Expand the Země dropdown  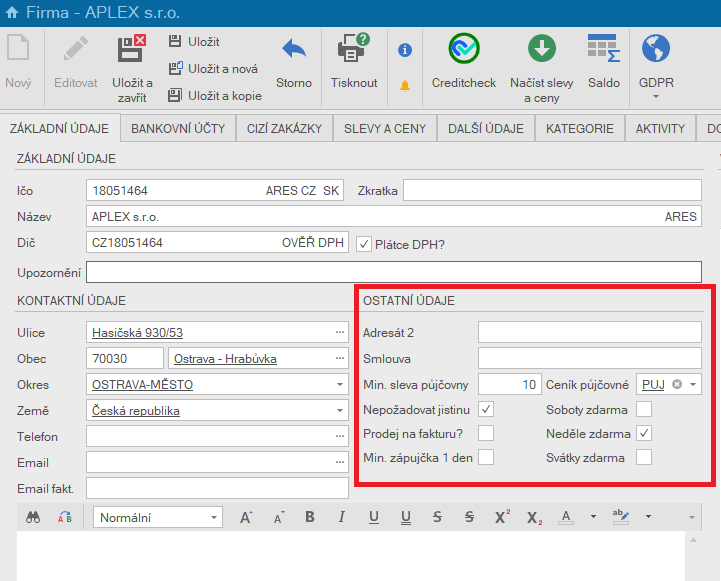(340, 410)
